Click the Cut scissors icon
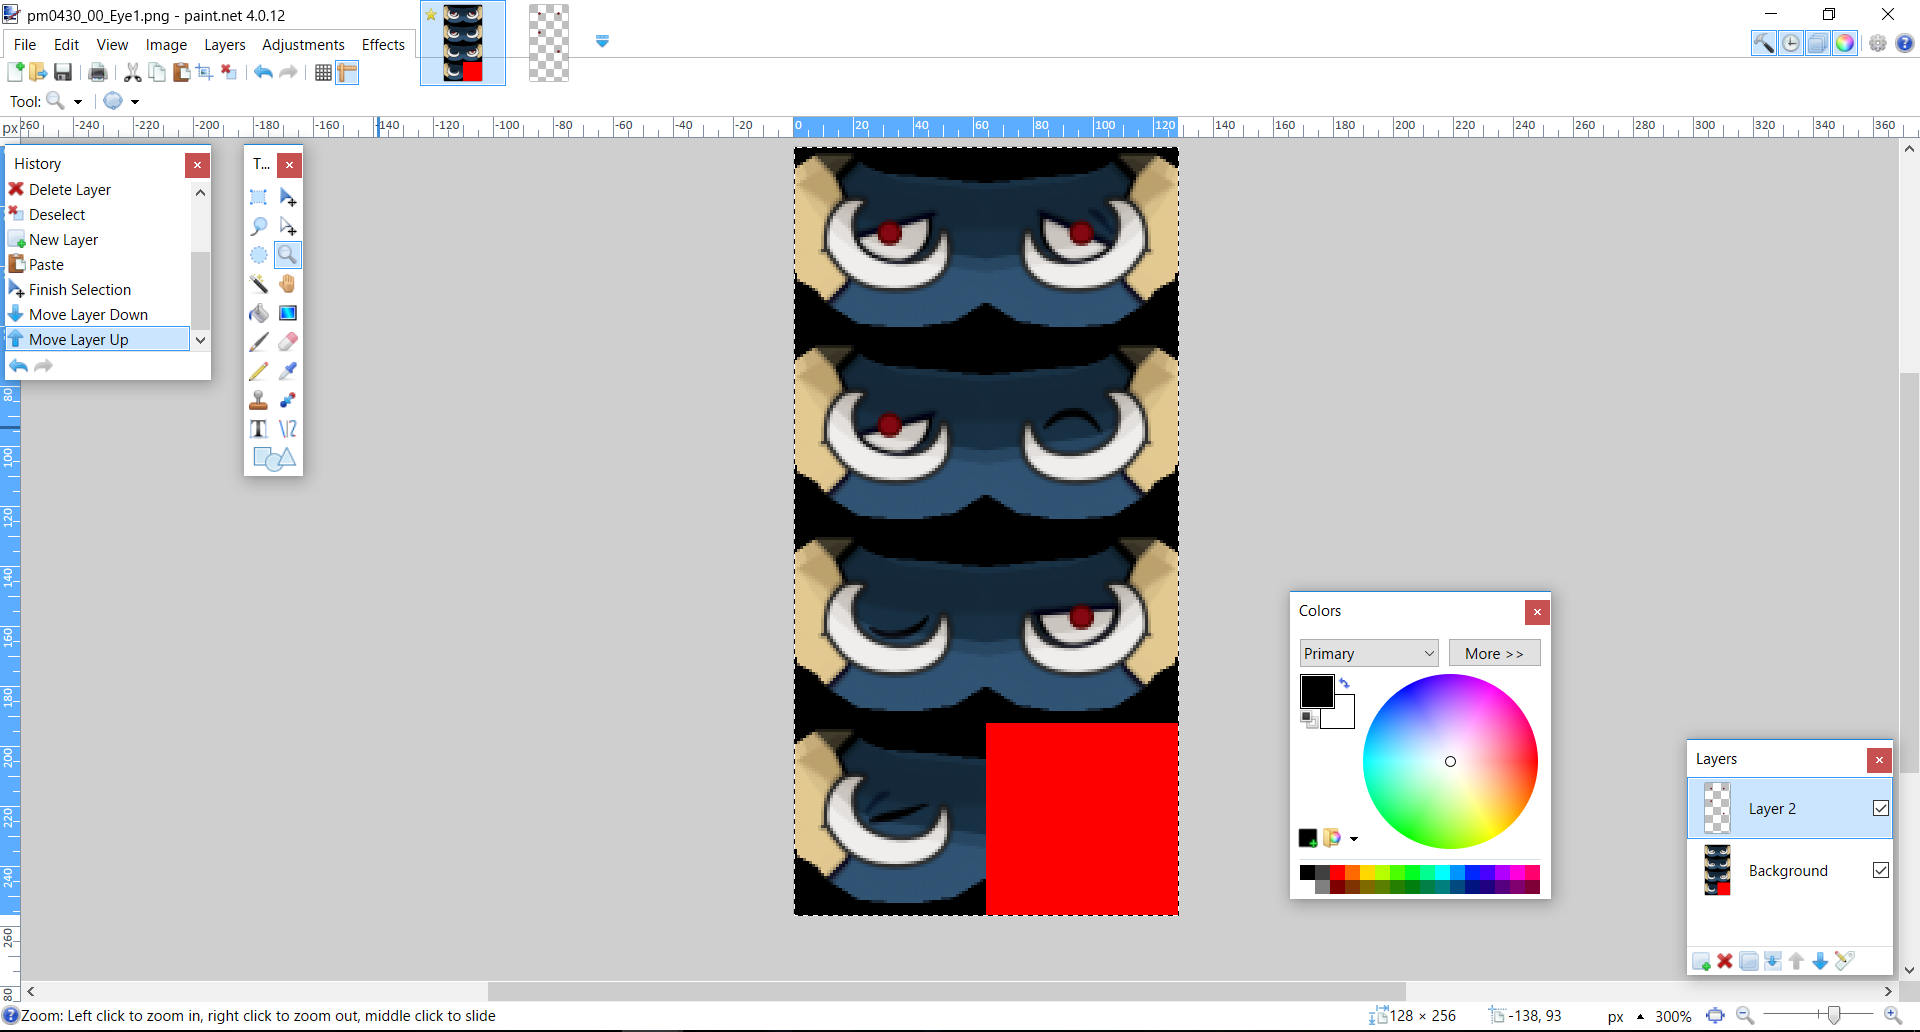1920x1032 pixels. 132,72
